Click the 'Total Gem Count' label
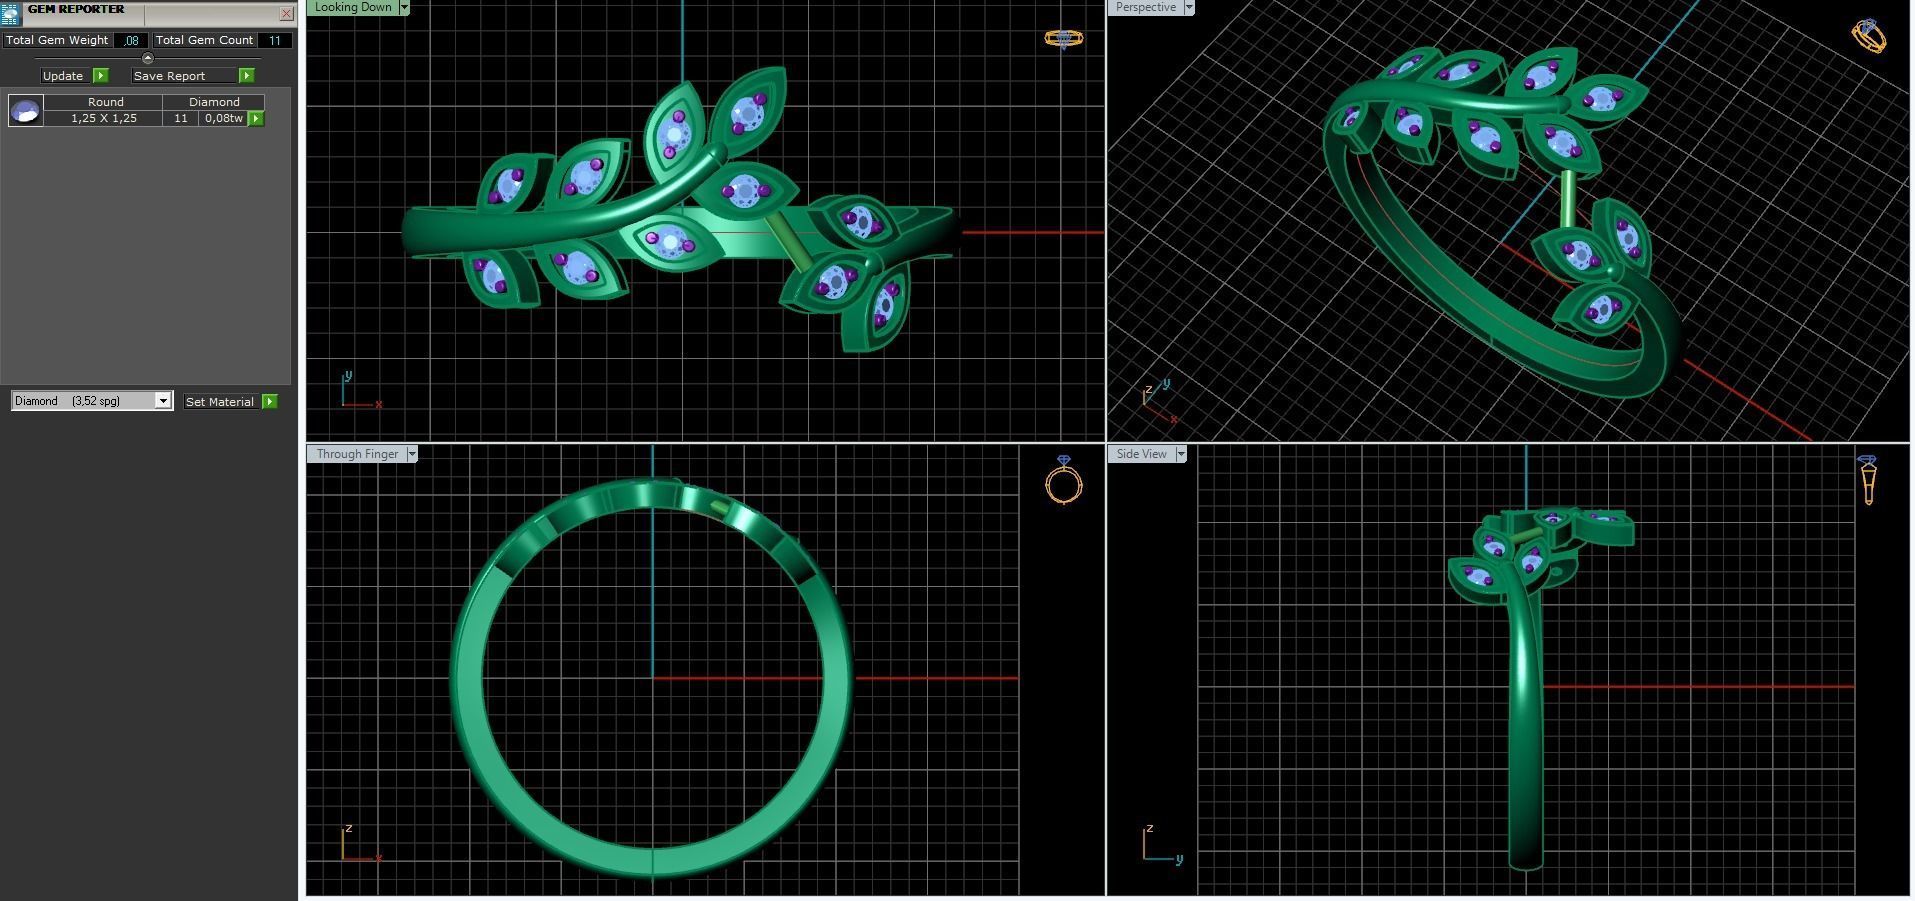The width and height of the screenshot is (1915, 901). pyautogui.click(x=204, y=40)
